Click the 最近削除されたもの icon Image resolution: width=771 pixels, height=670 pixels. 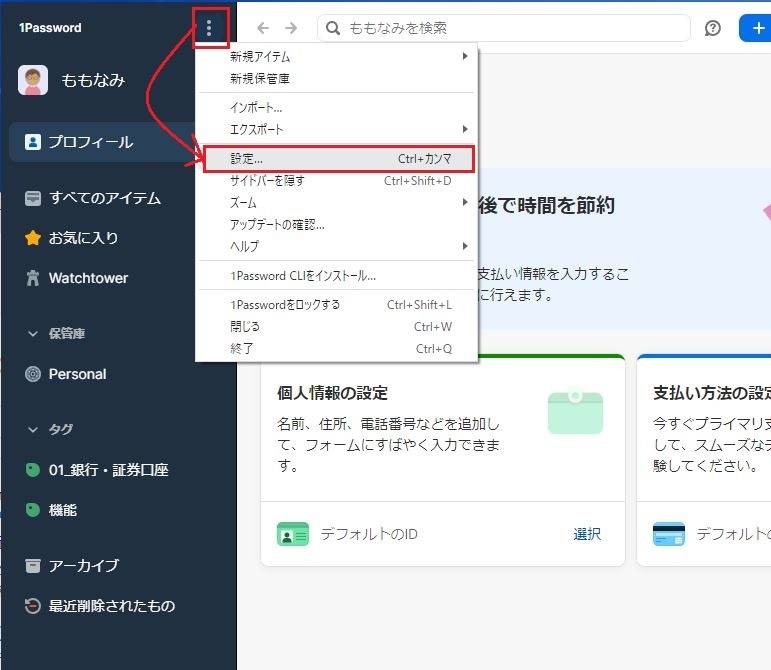(x=33, y=606)
